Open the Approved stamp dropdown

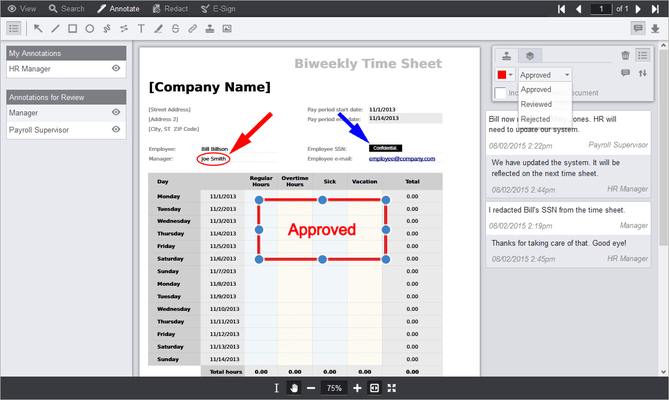[x=545, y=75]
